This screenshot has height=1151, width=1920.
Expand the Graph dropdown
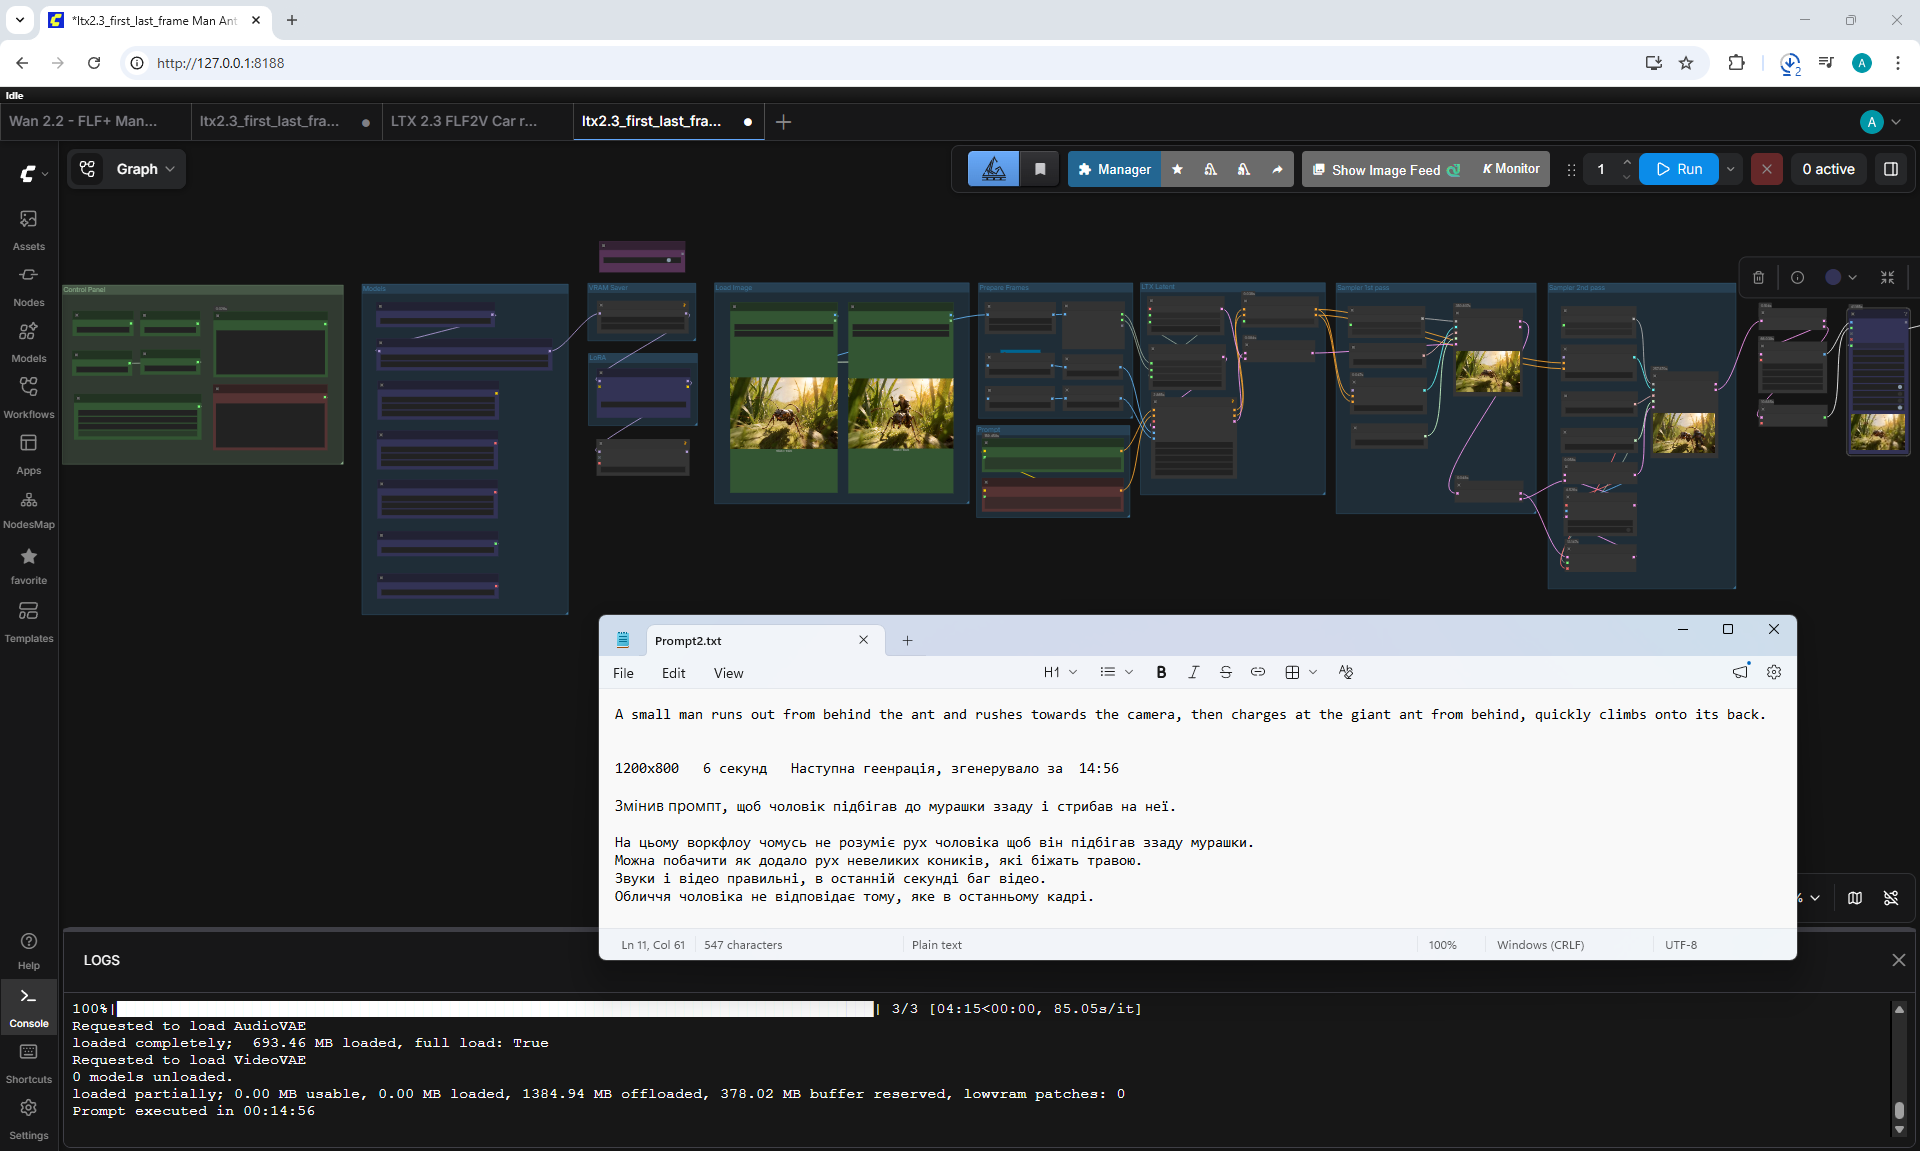(127, 169)
